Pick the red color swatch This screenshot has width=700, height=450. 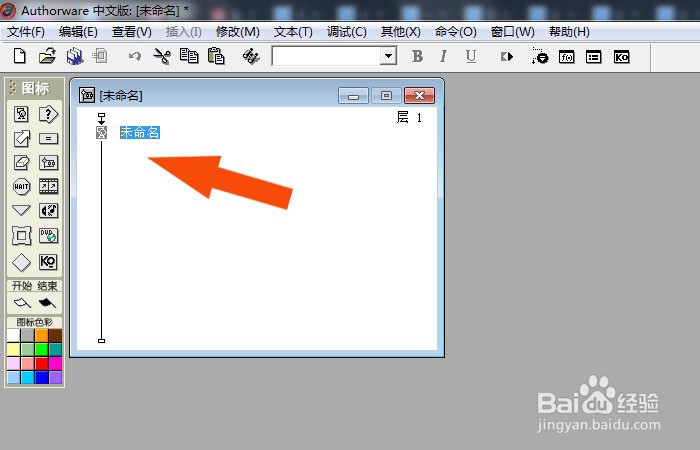pyautogui.click(x=42, y=363)
